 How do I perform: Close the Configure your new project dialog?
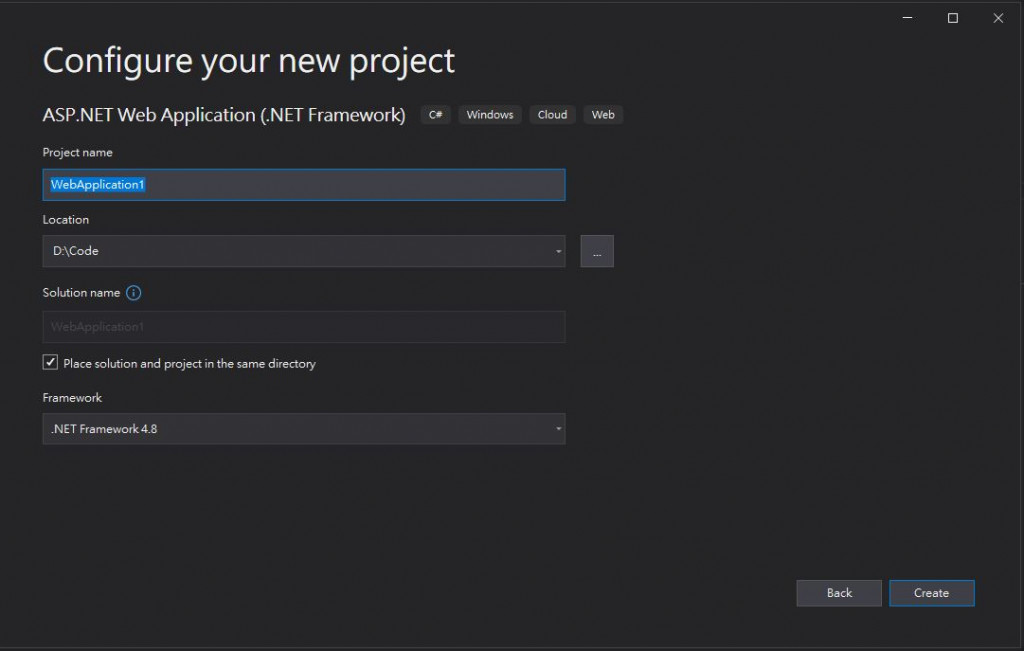(998, 18)
